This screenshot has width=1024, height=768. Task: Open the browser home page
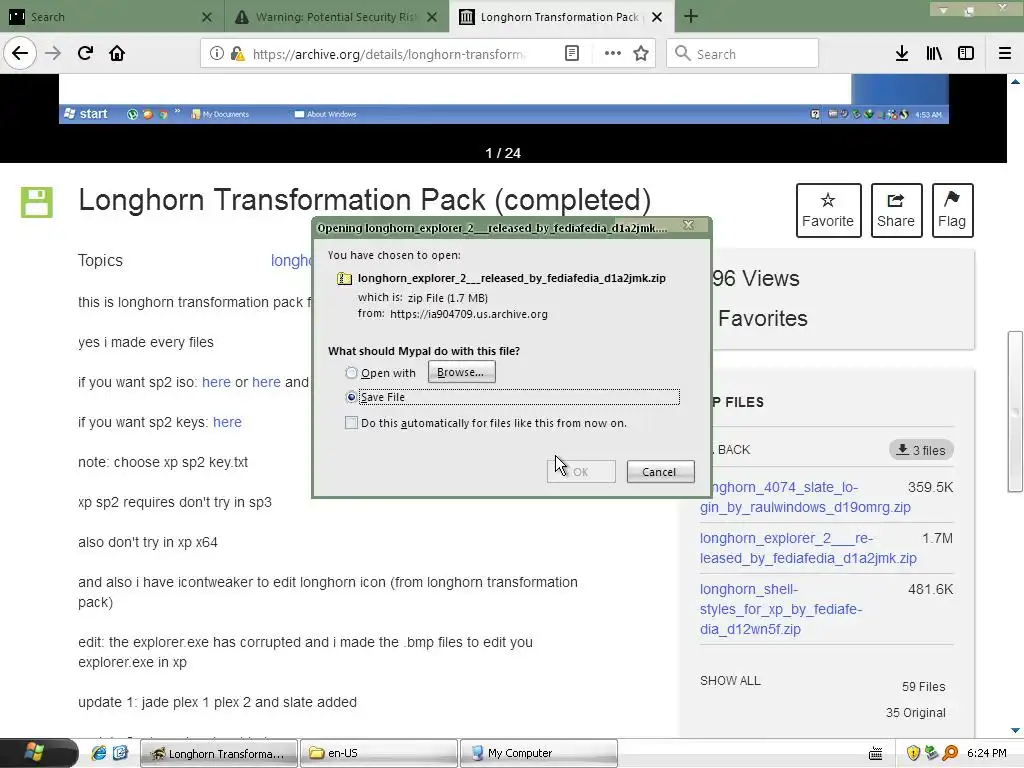(117, 53)
